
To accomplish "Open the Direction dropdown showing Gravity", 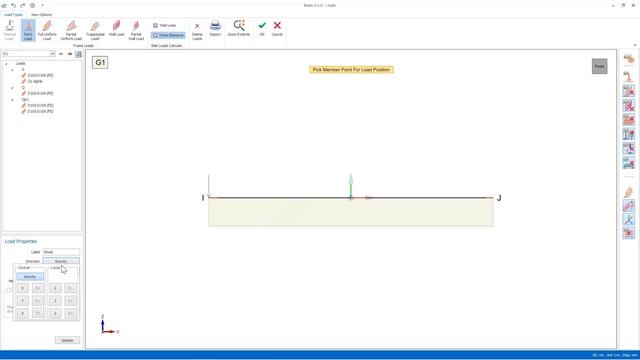I will (x=61, y=261).
